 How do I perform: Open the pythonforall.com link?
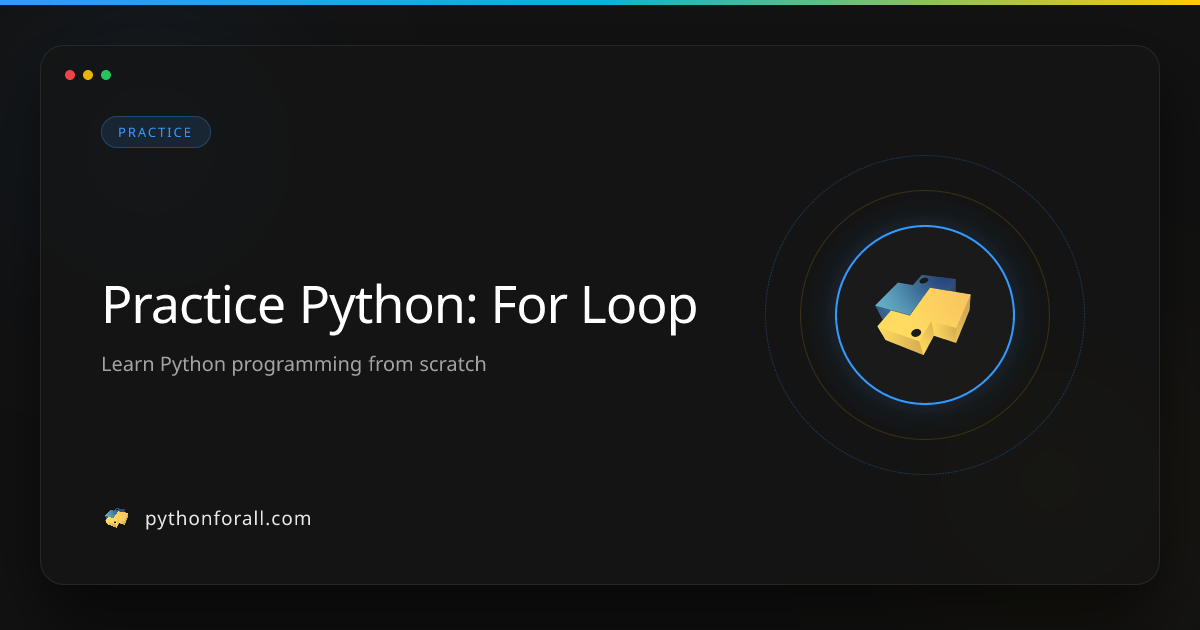pyautogui.click(x=228, y=519)
